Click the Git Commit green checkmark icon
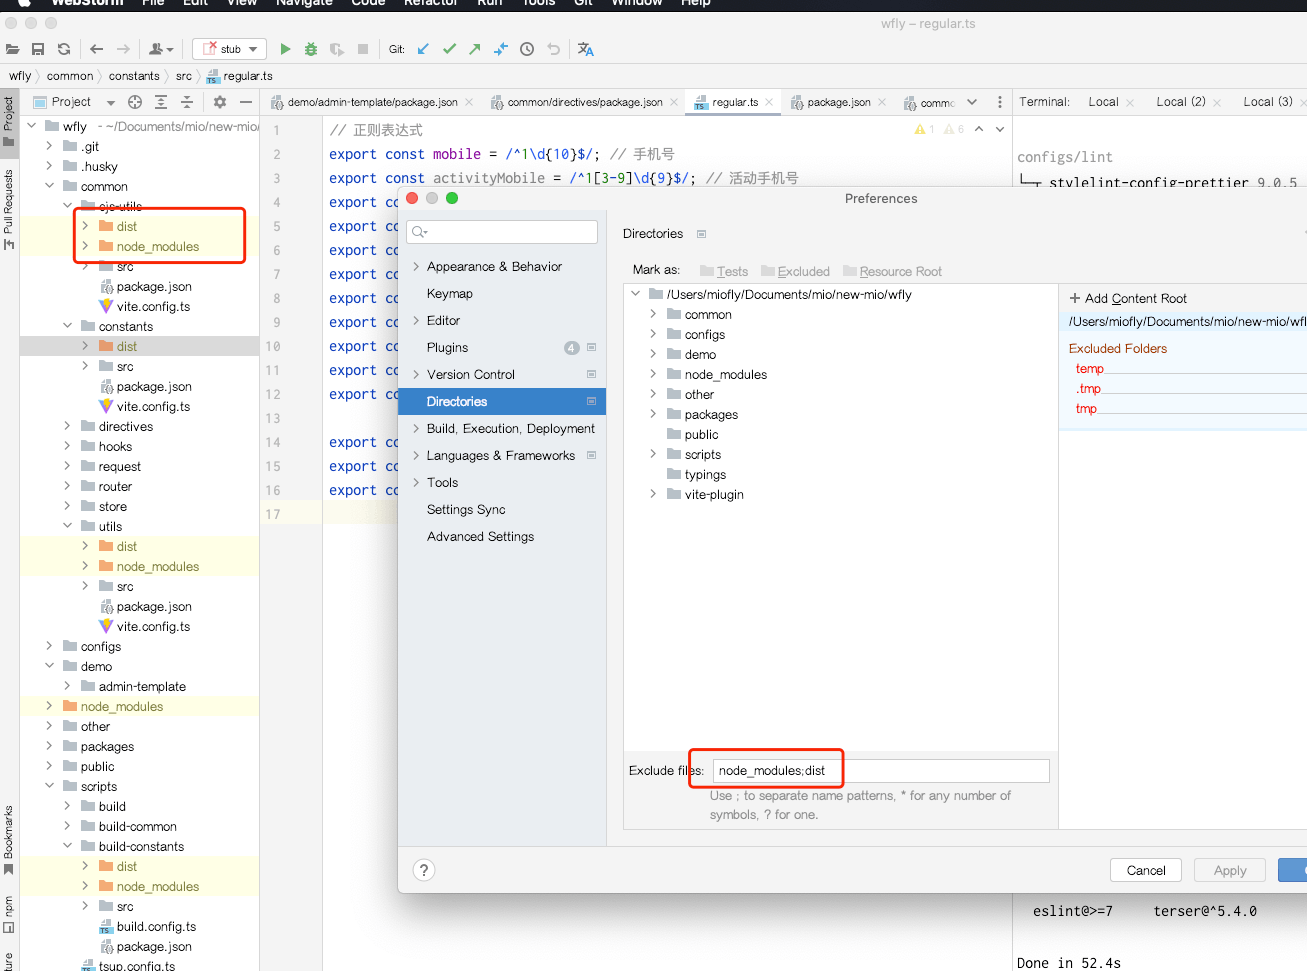Image resolution: width=1307 pixels, height=971 pixels. [x=449, y=49]
